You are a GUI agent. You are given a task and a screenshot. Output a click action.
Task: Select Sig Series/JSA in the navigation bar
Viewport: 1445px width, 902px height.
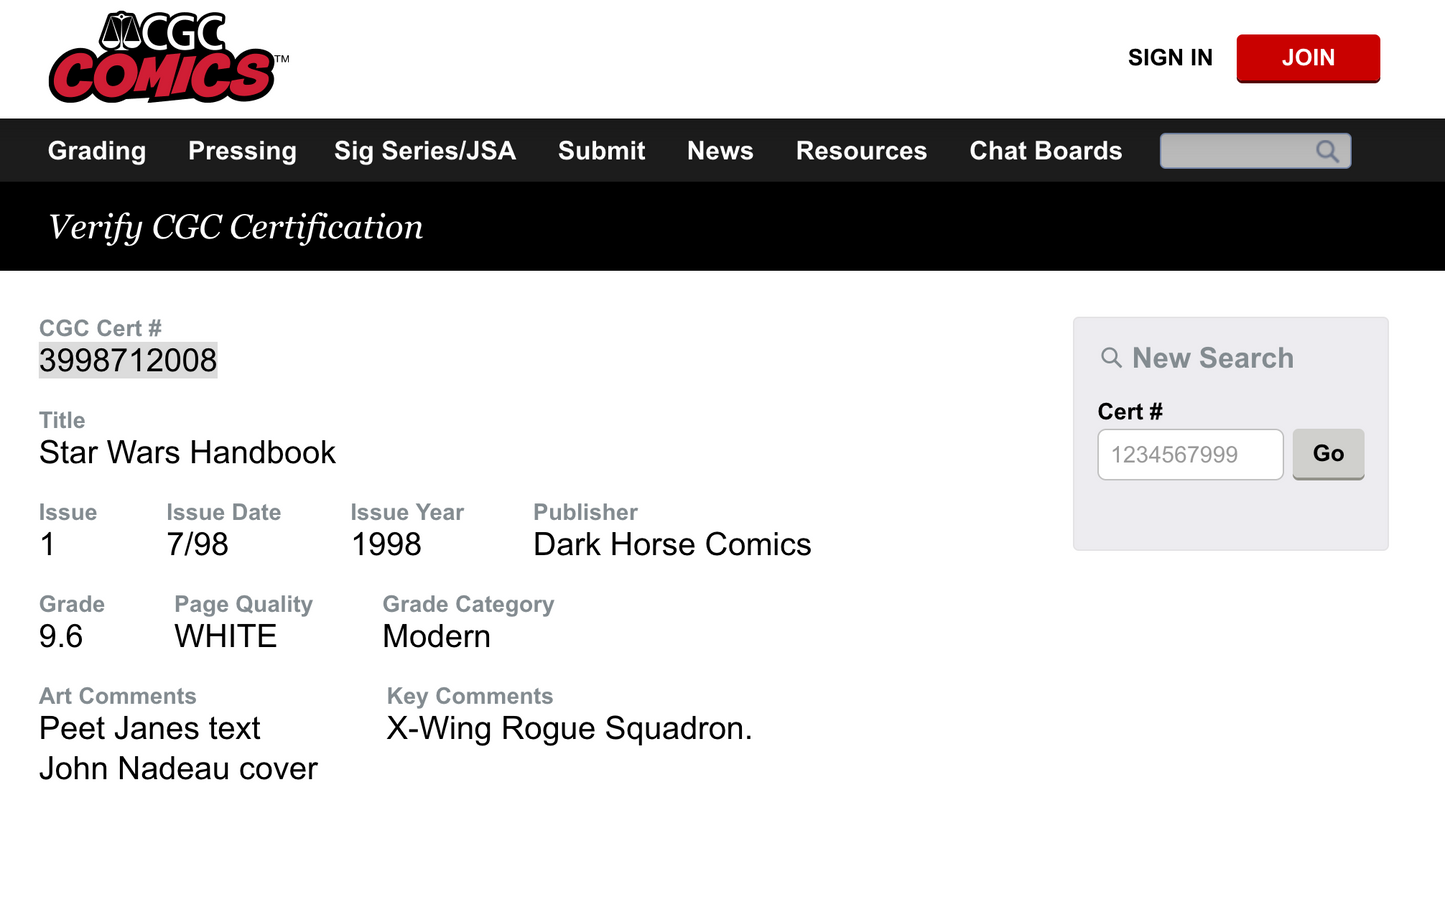coord(425,151)
